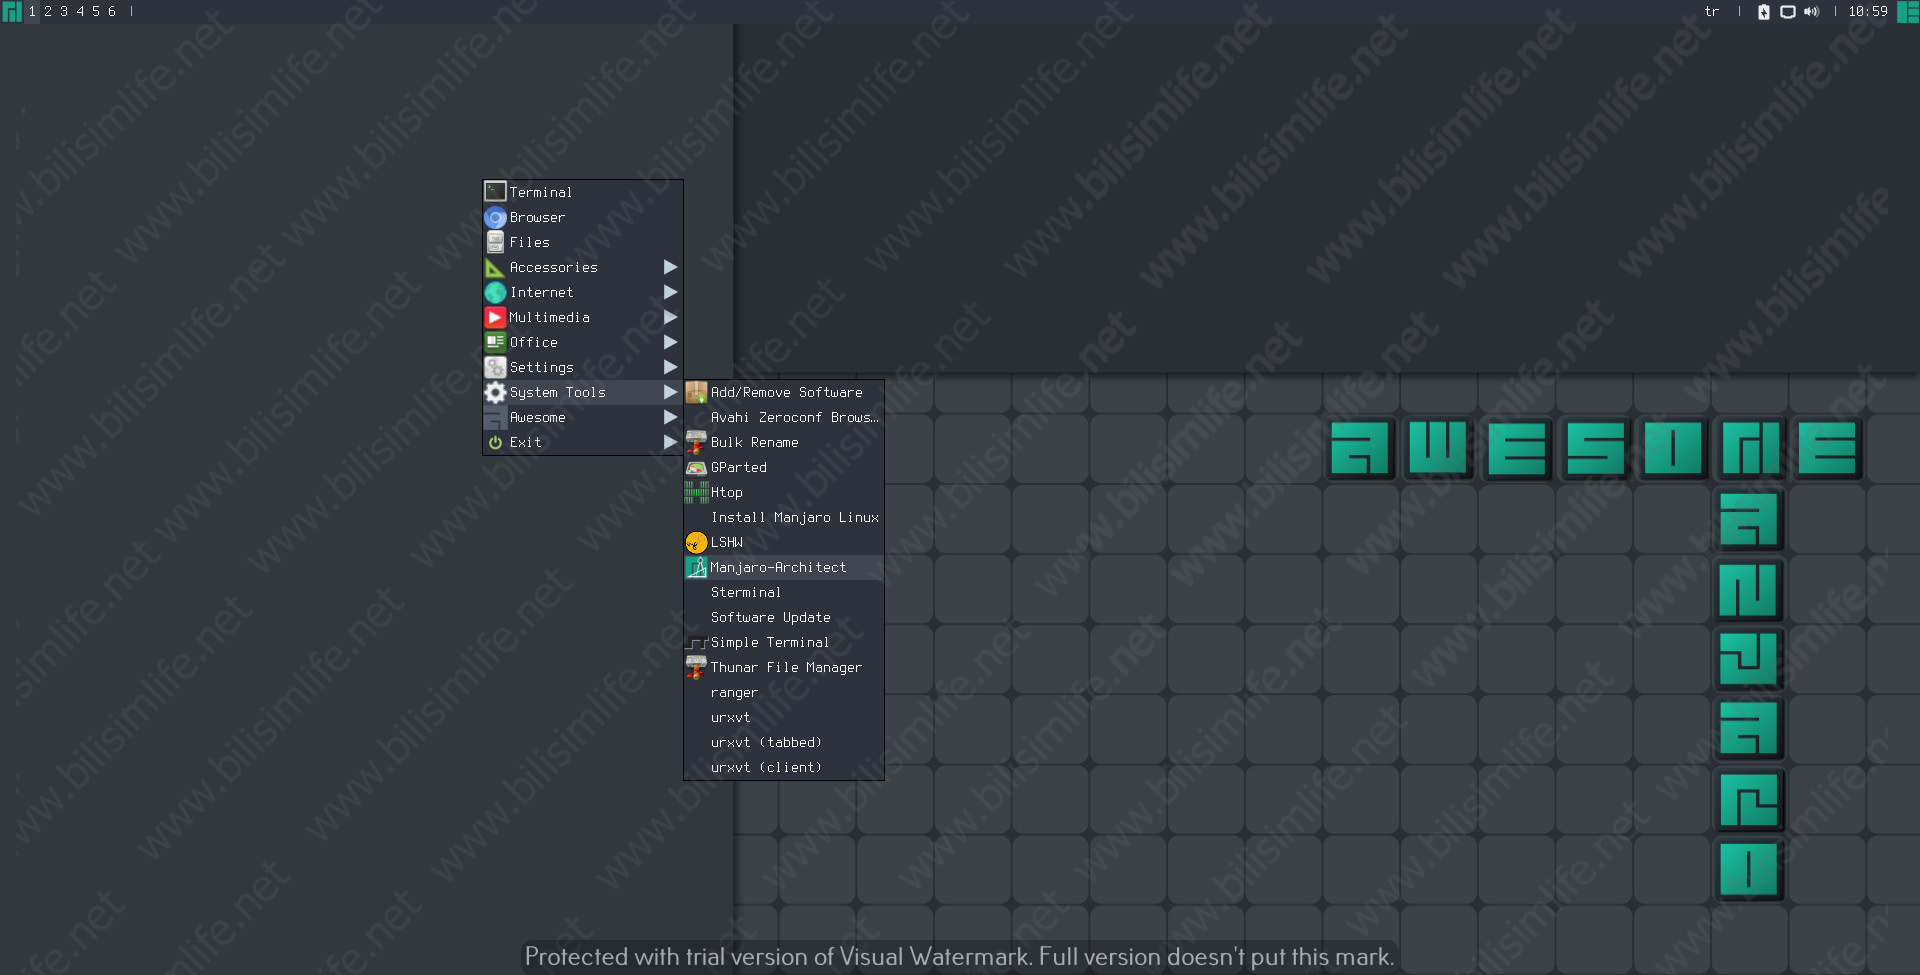
Task: Click the System Tools gear icon
Action: 495,392
